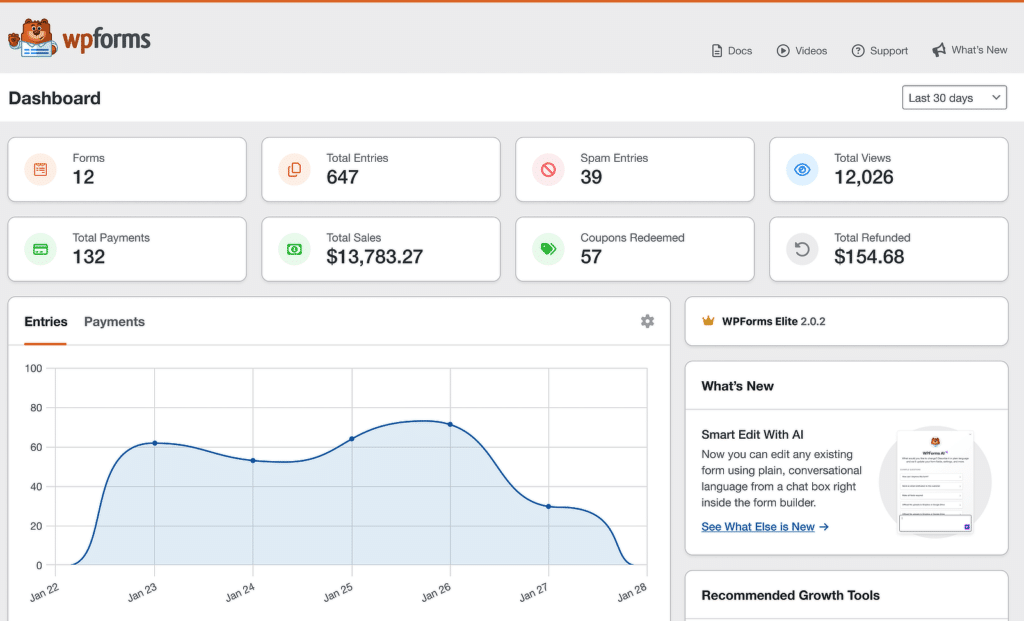This screenshot has width=1024, height=621.
Task: Click the Total Payments card icon
Action: click(40, 249)
